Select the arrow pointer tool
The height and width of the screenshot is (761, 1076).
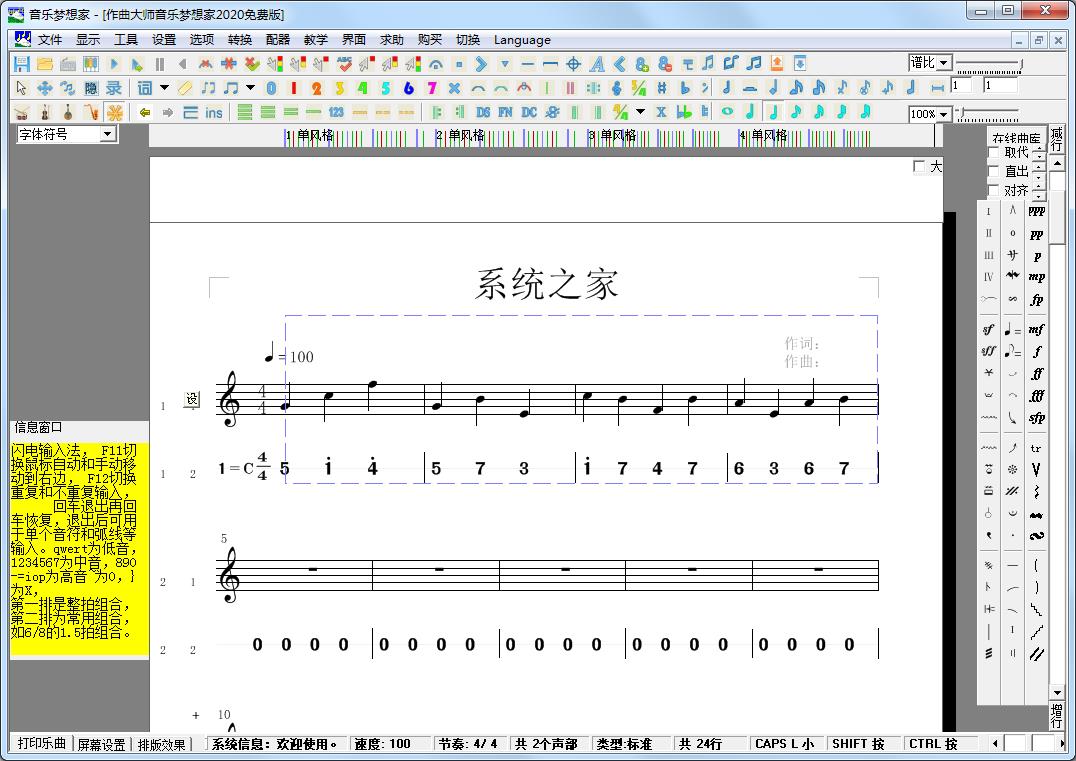tap(21, 88)
